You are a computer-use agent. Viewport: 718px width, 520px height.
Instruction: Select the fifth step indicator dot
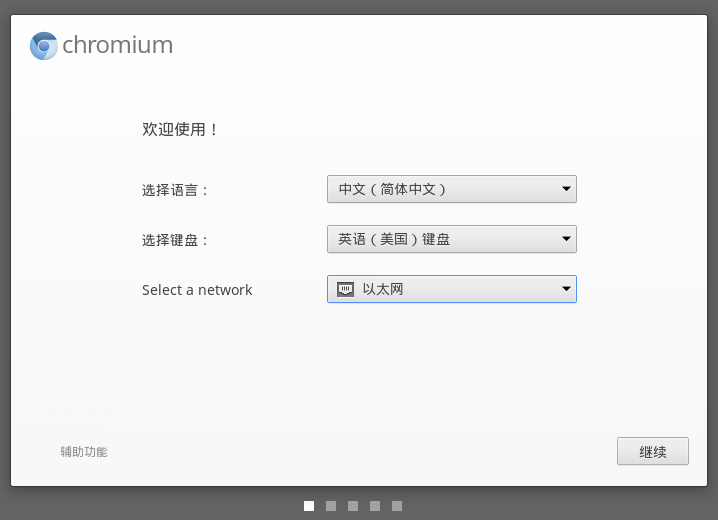click(x=397, y=506)
